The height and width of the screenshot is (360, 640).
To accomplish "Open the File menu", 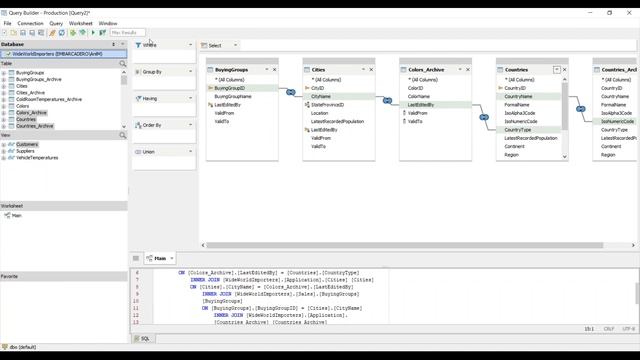I will 7,23.
